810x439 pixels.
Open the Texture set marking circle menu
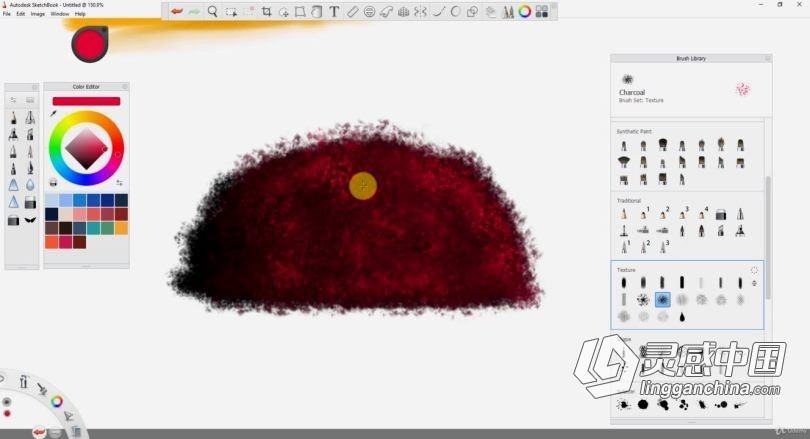754,270
